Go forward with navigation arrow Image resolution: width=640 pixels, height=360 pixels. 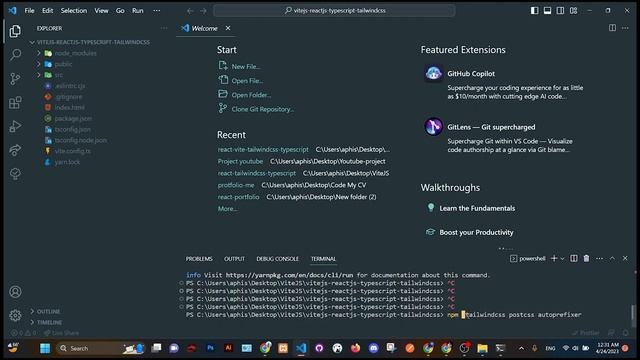tap(203, 11)
